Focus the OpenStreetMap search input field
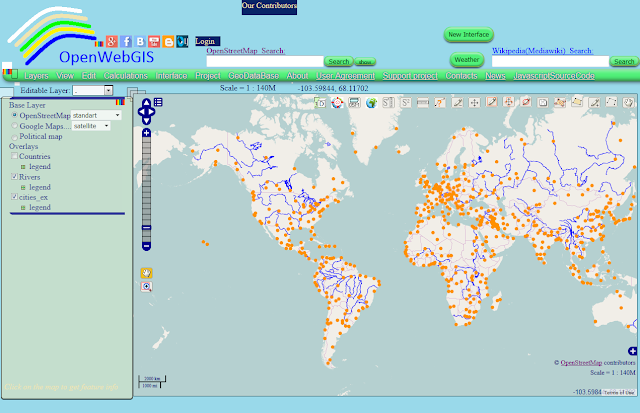 [x=265, y=62]
